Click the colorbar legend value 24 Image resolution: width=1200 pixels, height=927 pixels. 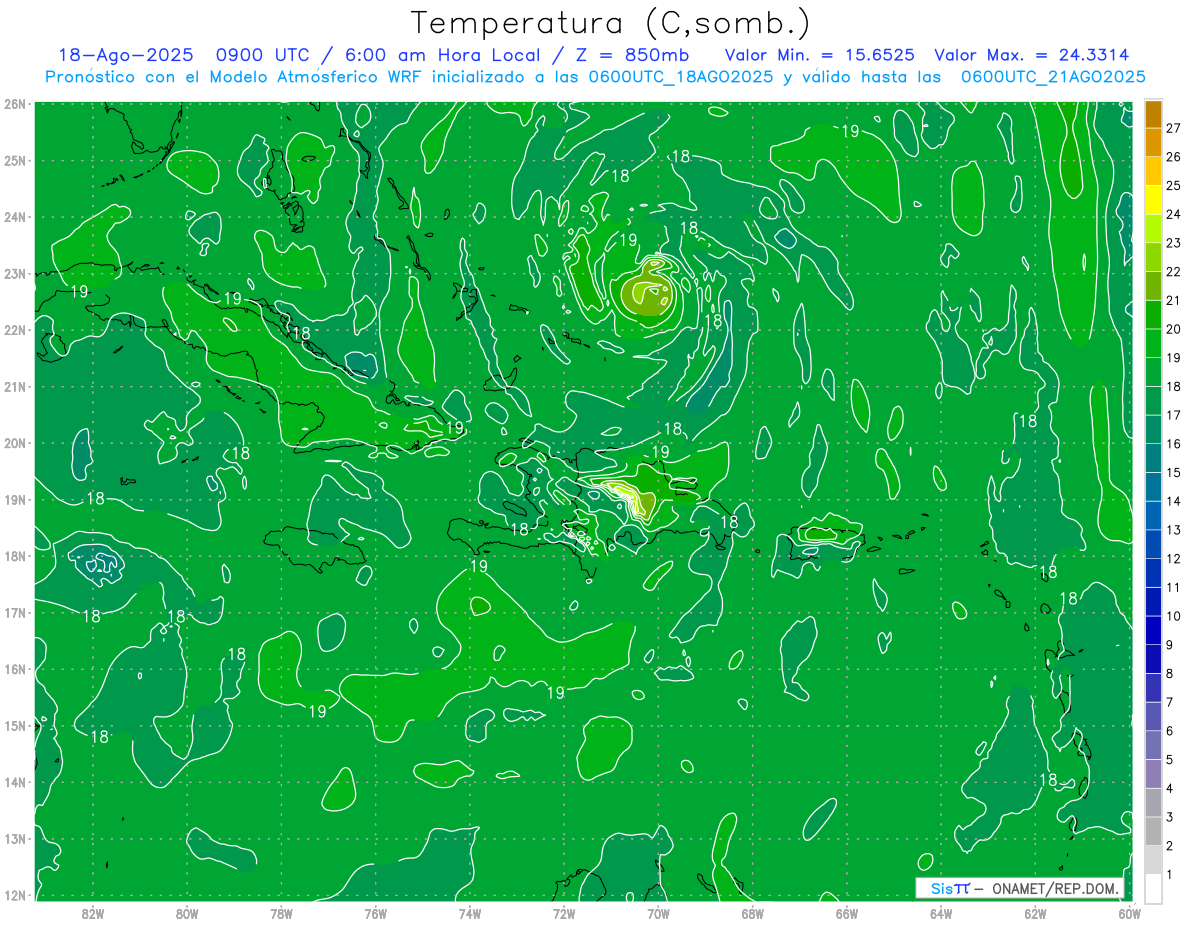(1174, 214)
